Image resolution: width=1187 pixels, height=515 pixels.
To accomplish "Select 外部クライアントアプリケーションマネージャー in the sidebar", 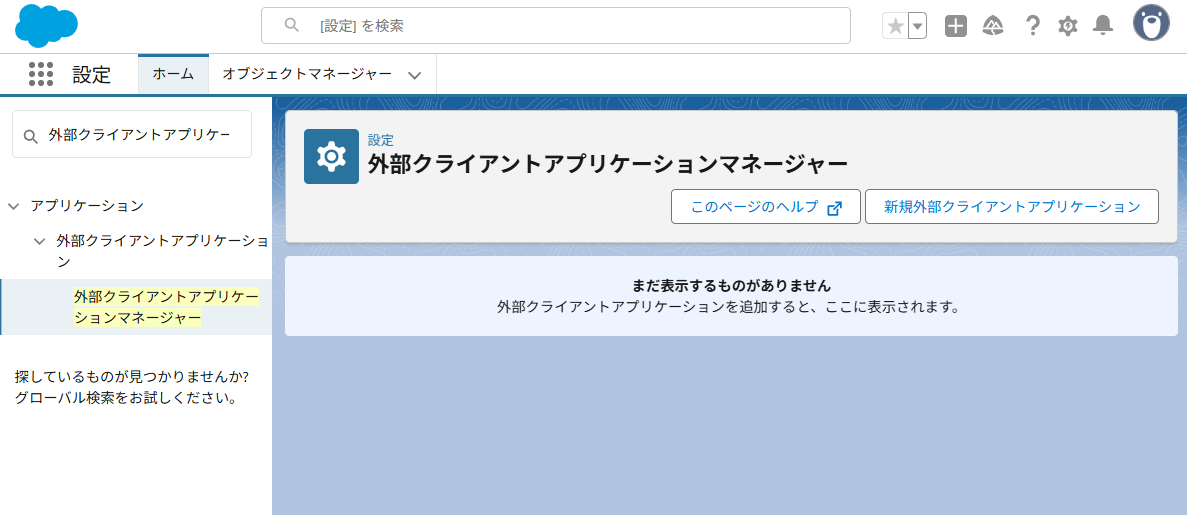I will point(136,307).
